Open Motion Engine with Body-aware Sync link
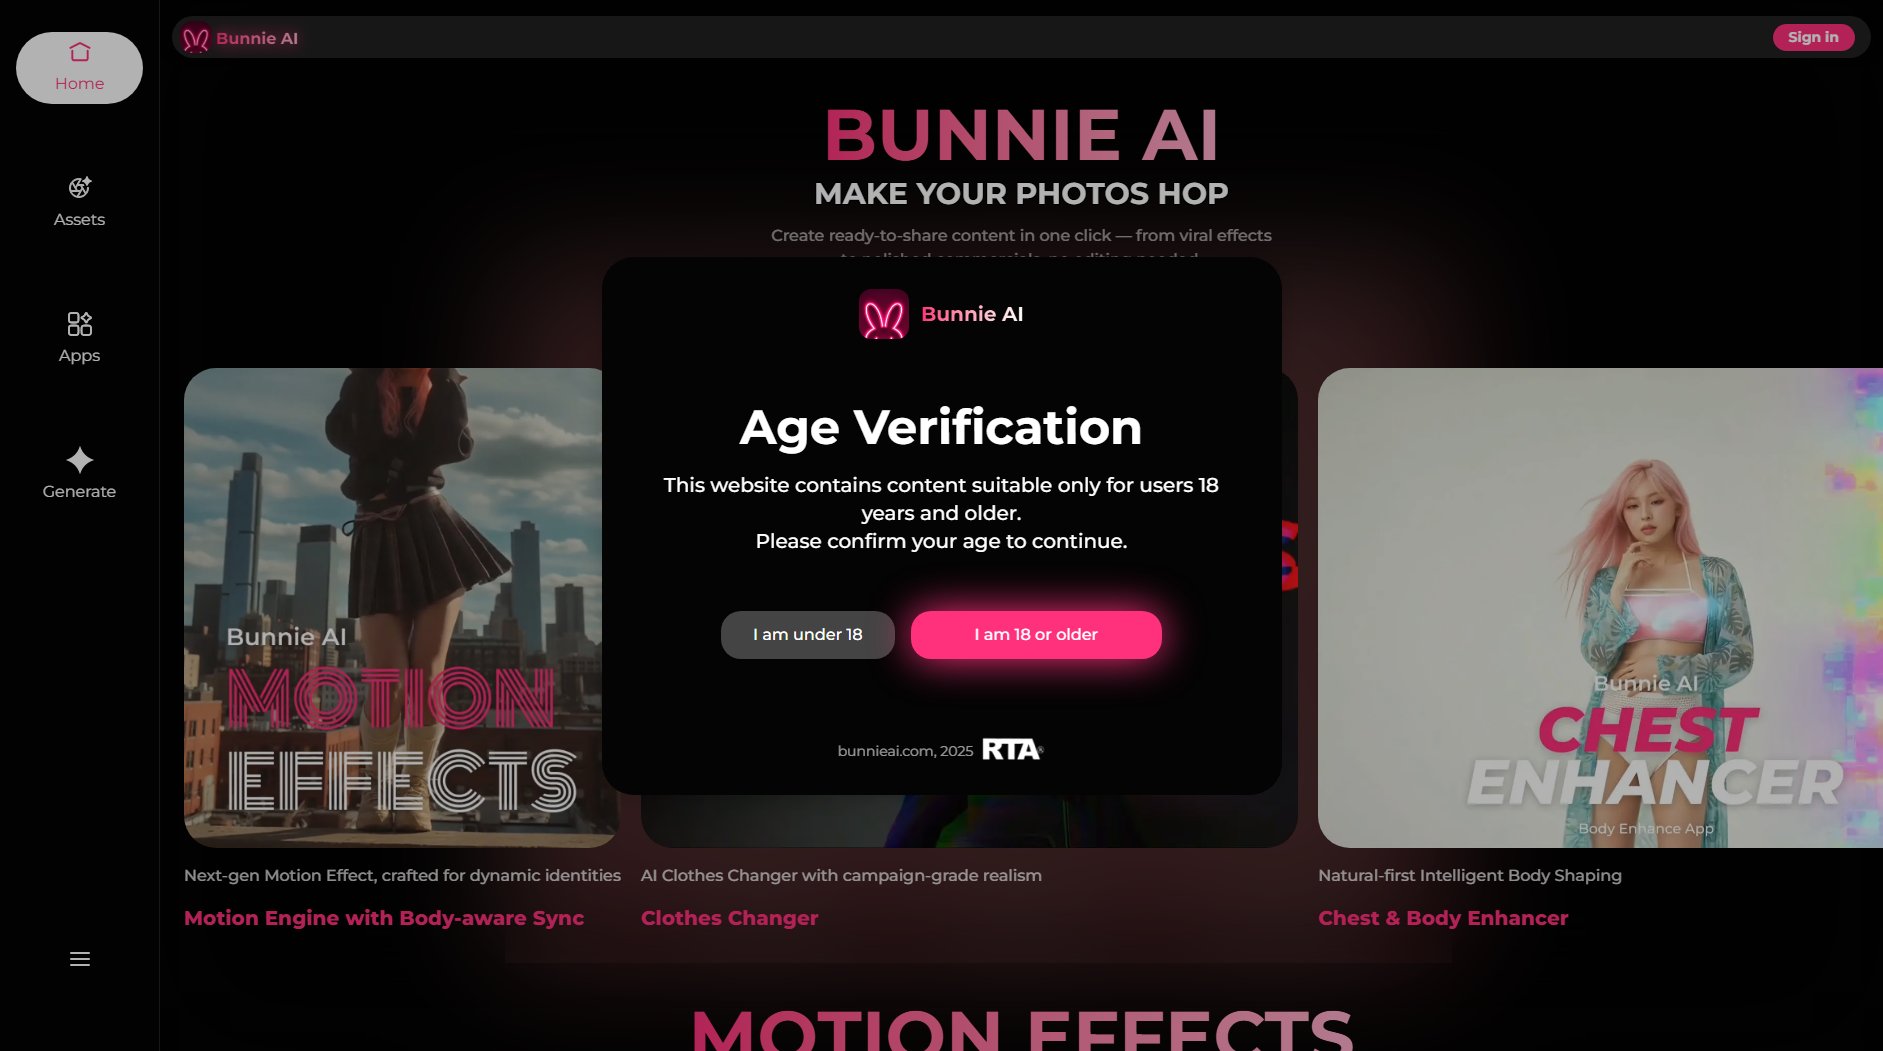The height and width of the screenshot is (1051, 1883). (x=384, y=918)
